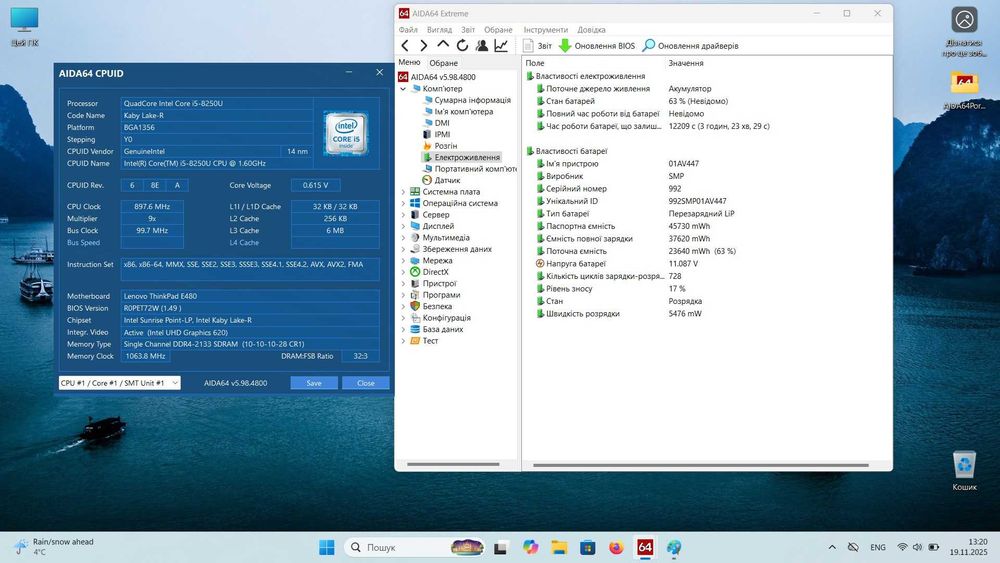Expand the Сервер node

tap(403, 215)
